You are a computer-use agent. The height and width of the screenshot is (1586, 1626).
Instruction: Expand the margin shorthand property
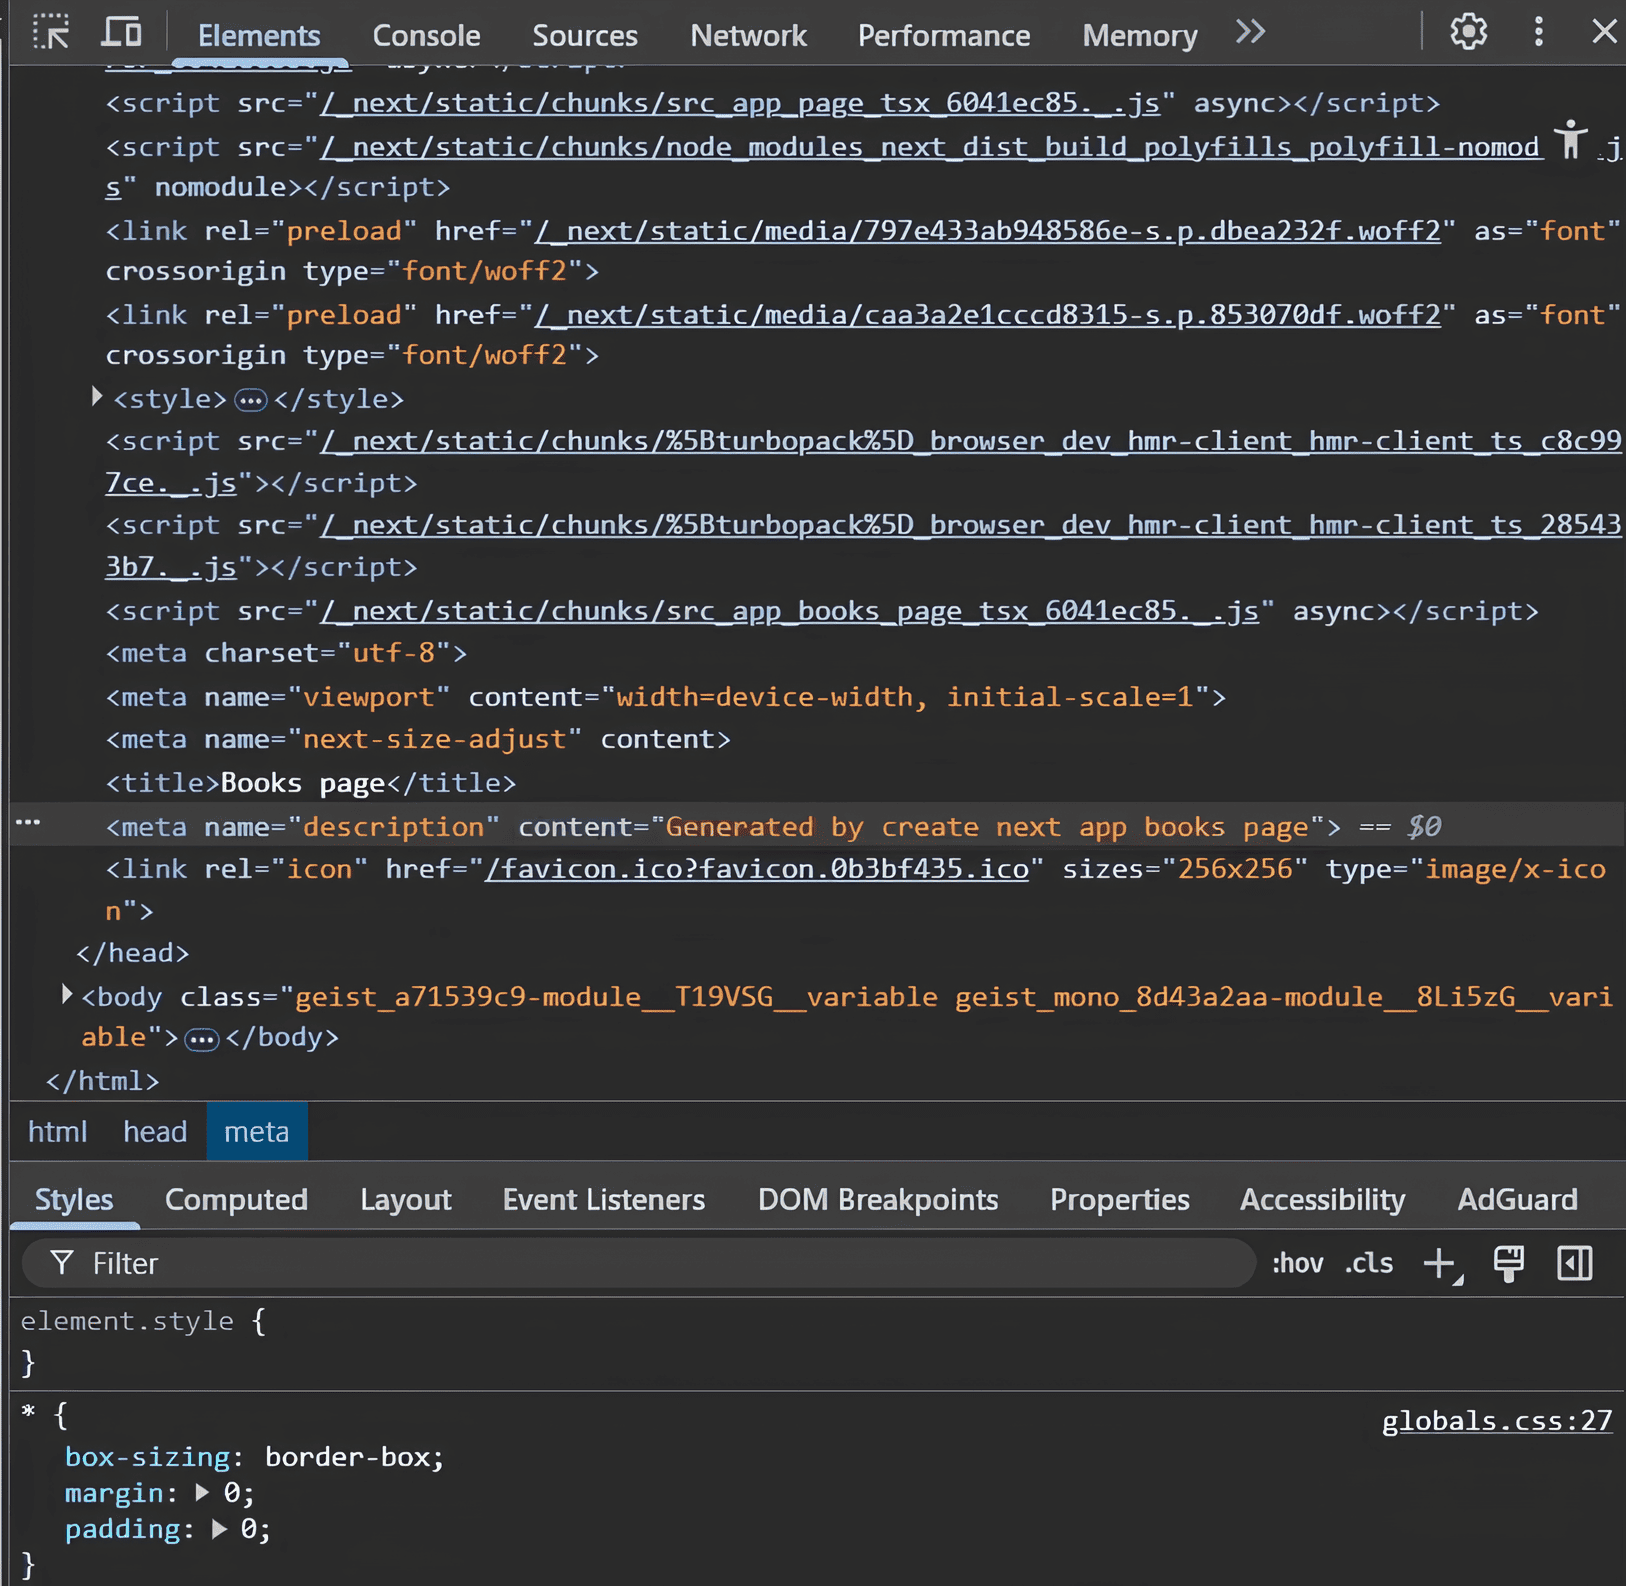click(203, 1493)
